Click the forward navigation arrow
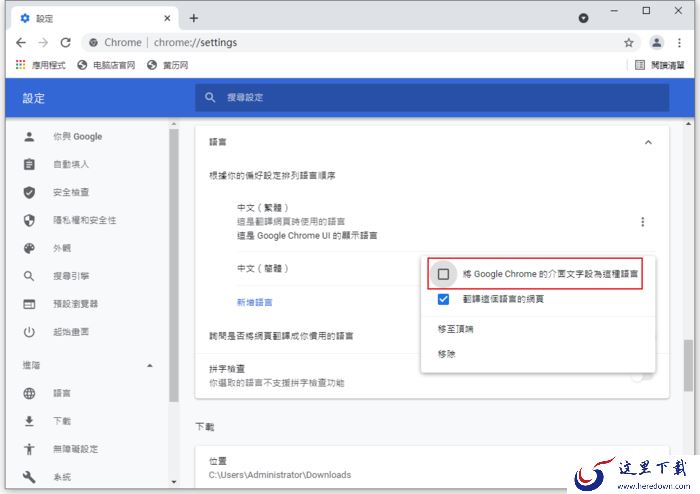Image resolution: width=700 pixels, height=494 pixels. [x=43, y=42]
